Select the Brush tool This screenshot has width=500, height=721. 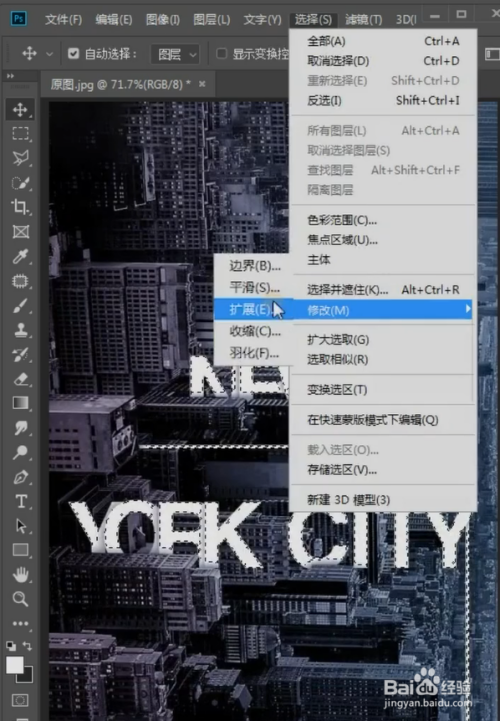coord(20,305)
